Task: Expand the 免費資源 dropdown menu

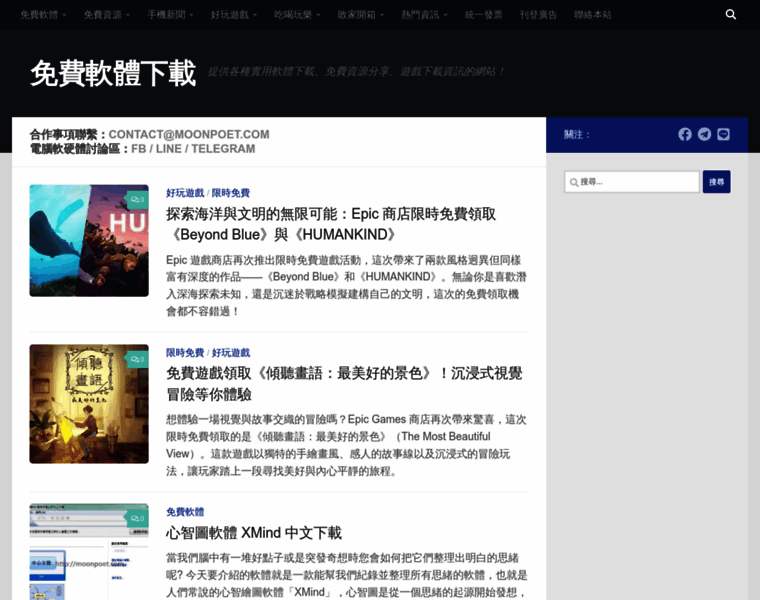Action: click(106, 15)
